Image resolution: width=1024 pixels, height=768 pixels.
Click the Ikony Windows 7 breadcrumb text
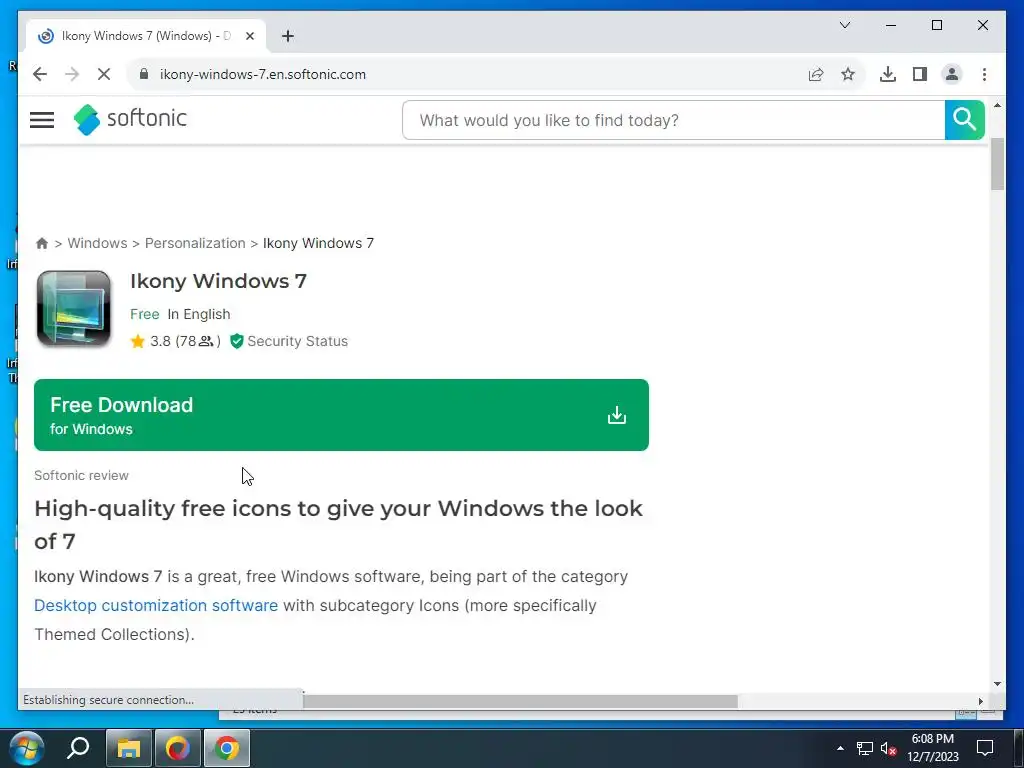[318, 243]
